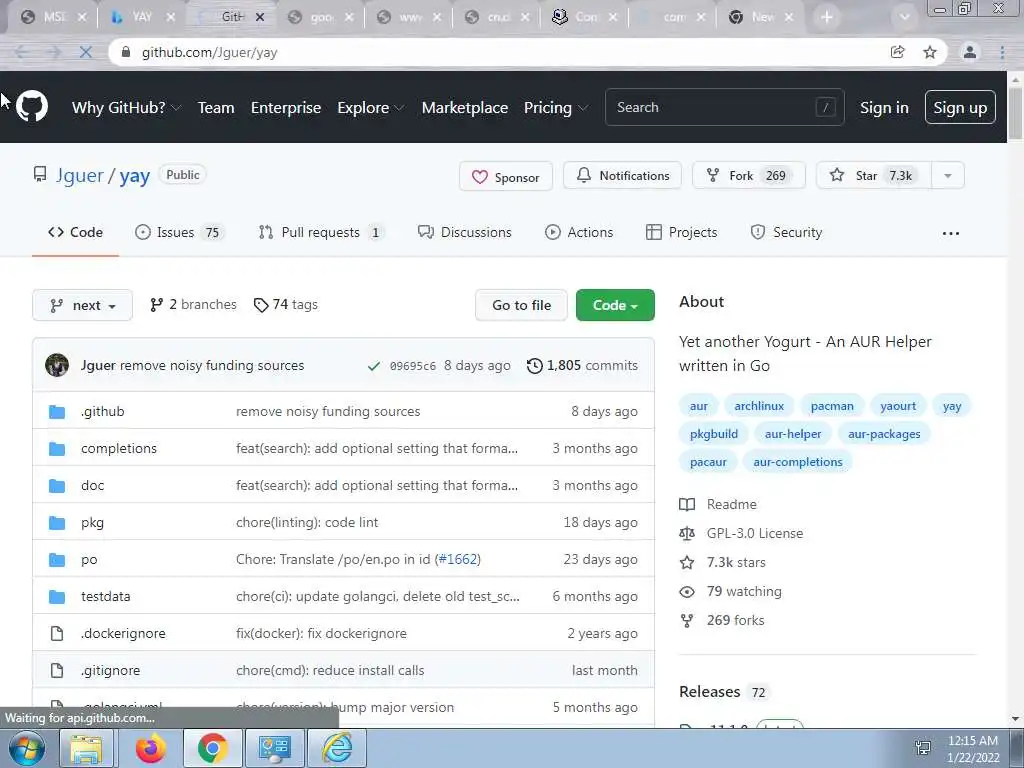Open the next branch selector dropdown
This screenshot has width=1024, height=768.
[82, 305]
